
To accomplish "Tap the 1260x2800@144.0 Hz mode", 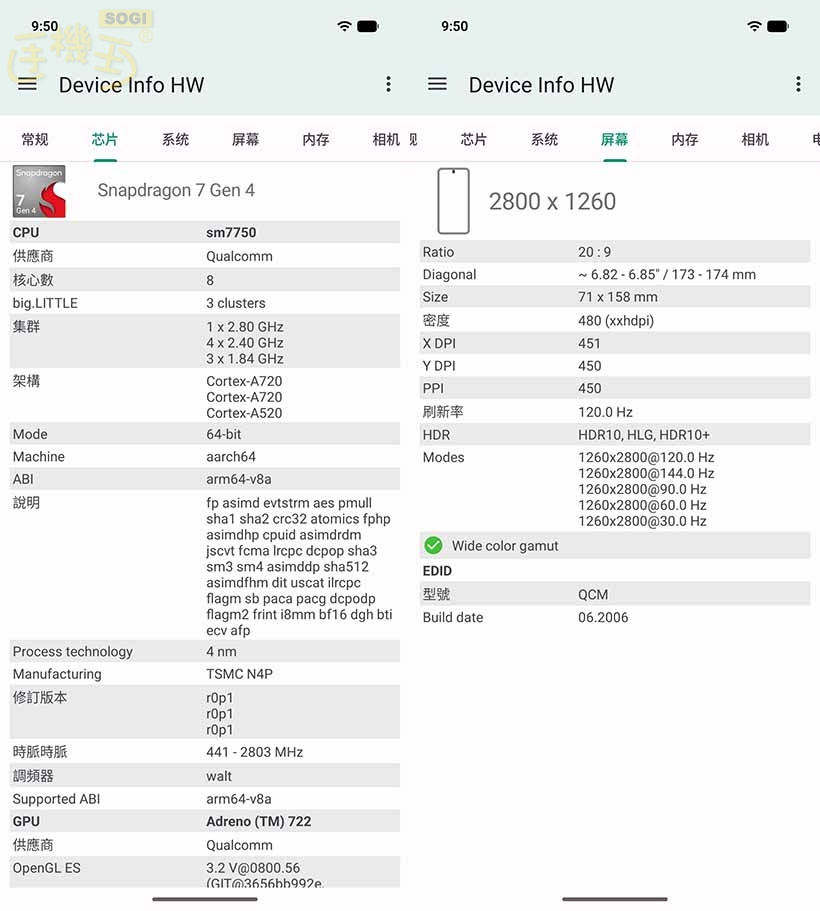I will (646, 473).
